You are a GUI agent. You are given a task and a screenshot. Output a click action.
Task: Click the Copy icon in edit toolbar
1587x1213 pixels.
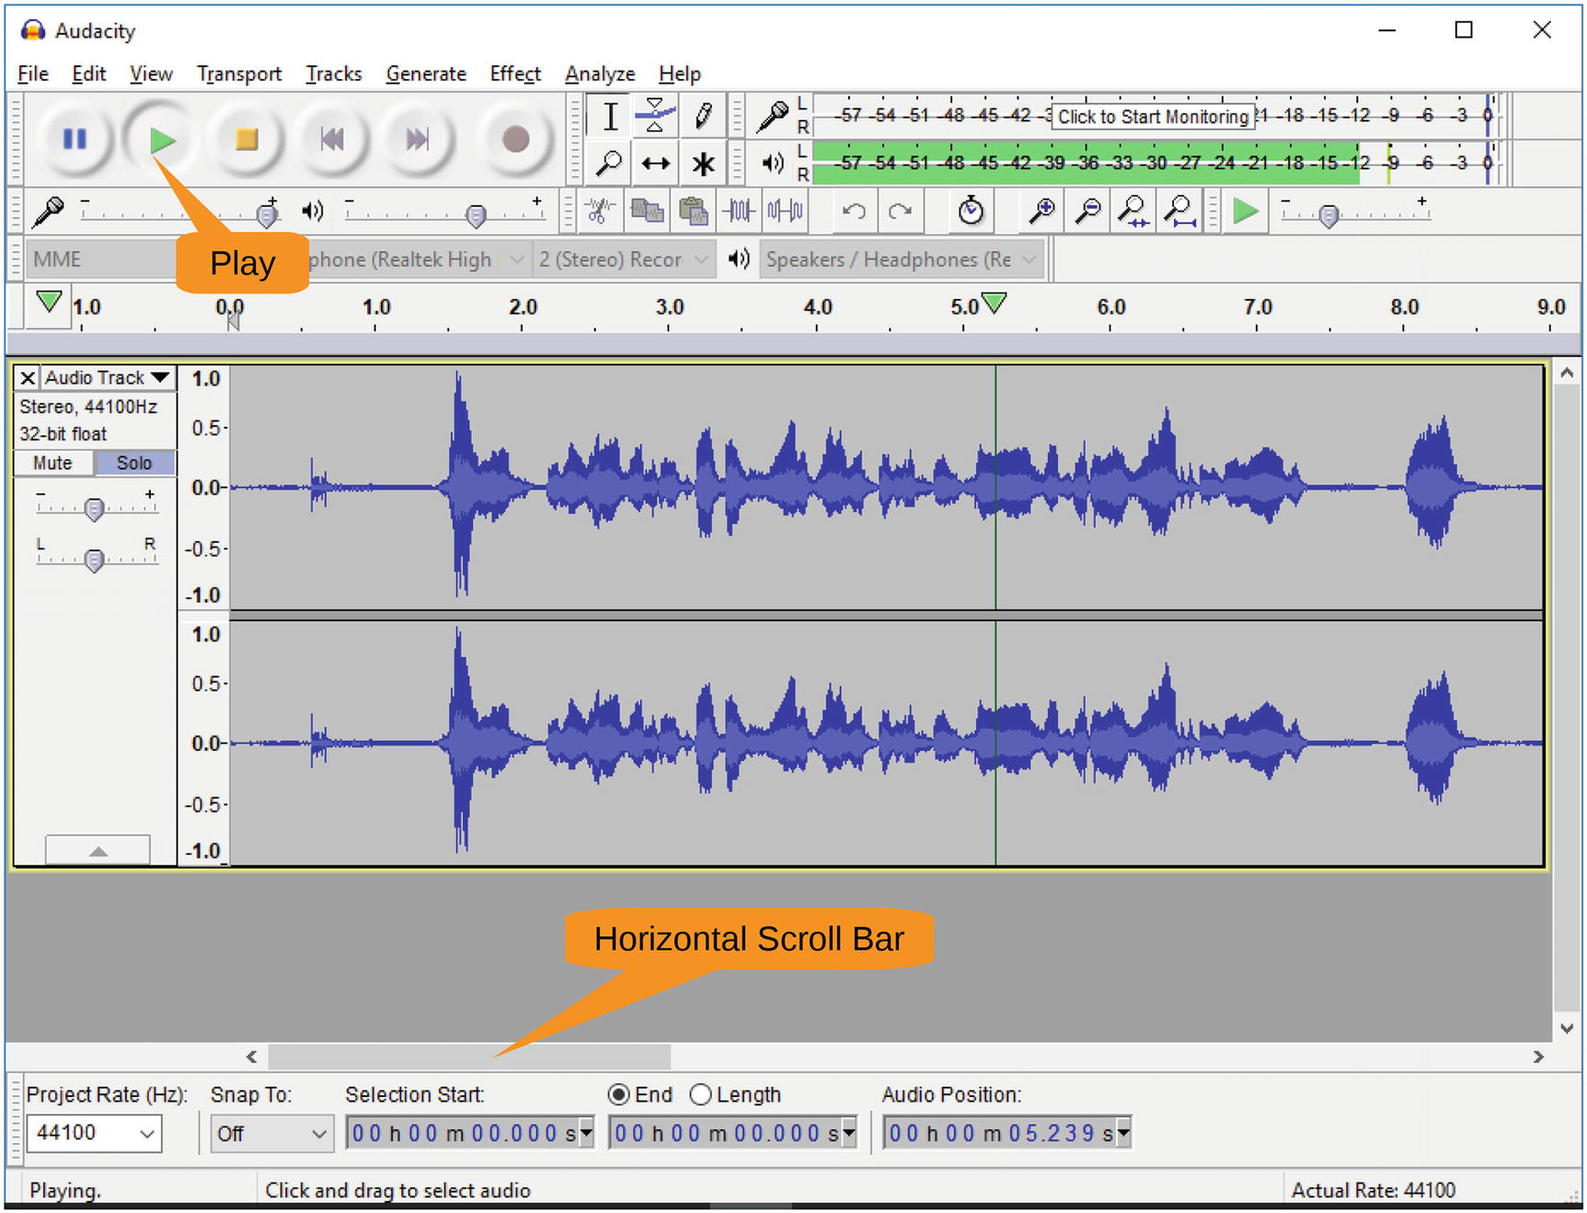coord(647,211)
